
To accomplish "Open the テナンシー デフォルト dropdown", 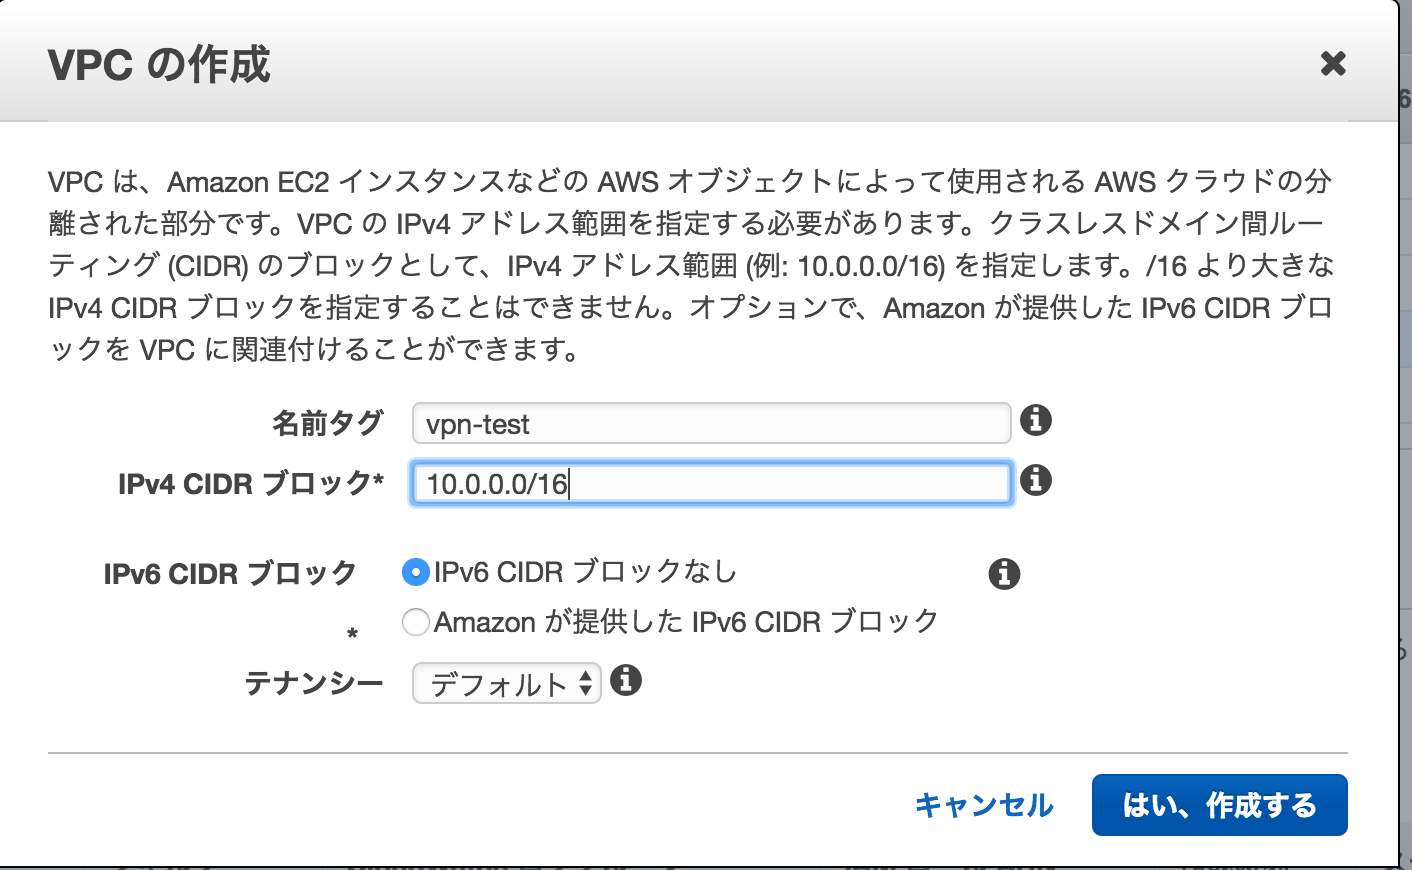I will click(507, 683).
